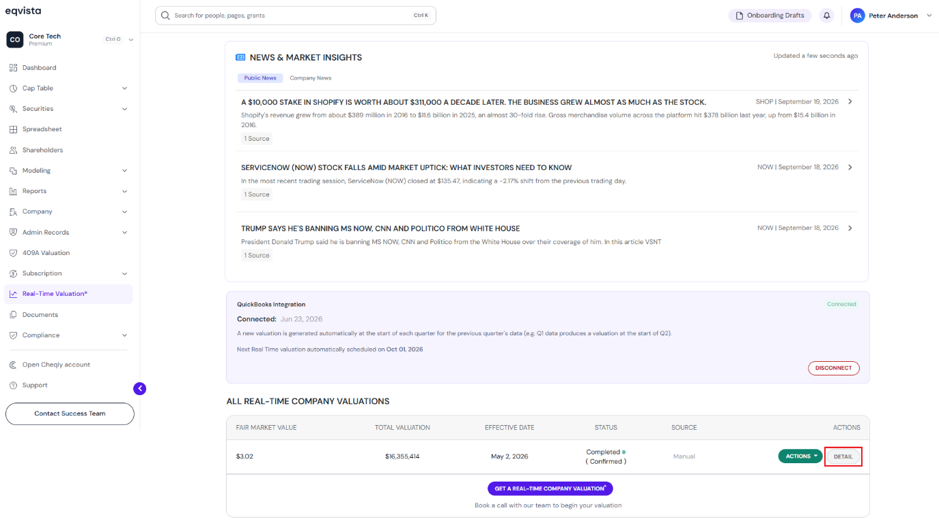Screen dimensions: 939x521
Task: Open Onboarding Drafts
Action: click(x=770, y=16)
